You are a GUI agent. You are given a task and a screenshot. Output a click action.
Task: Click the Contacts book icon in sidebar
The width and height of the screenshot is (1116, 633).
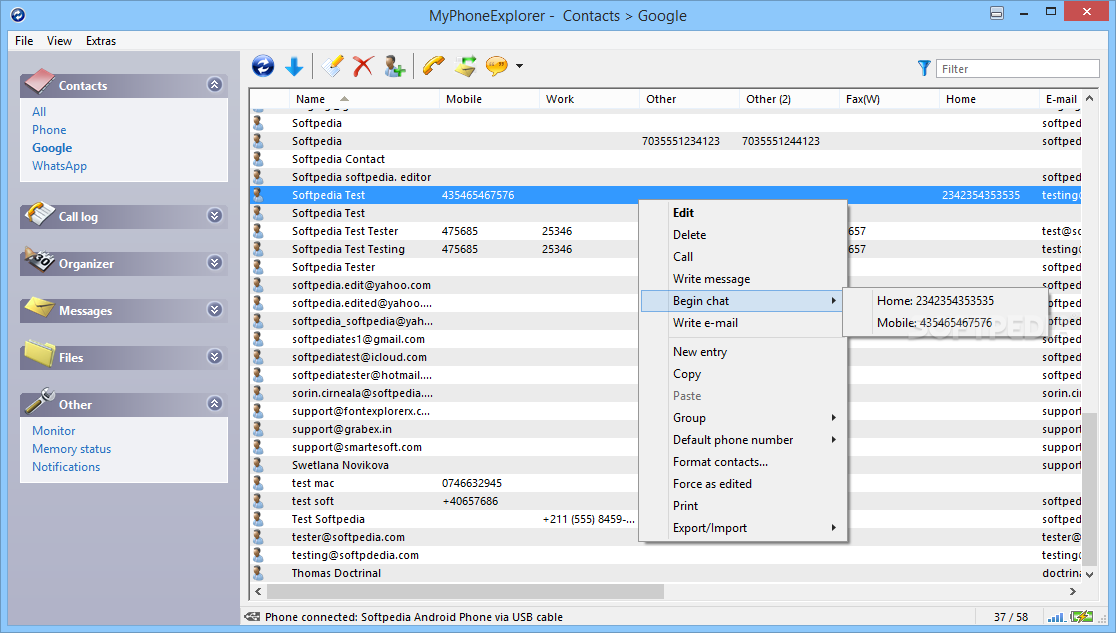point(38,83)
